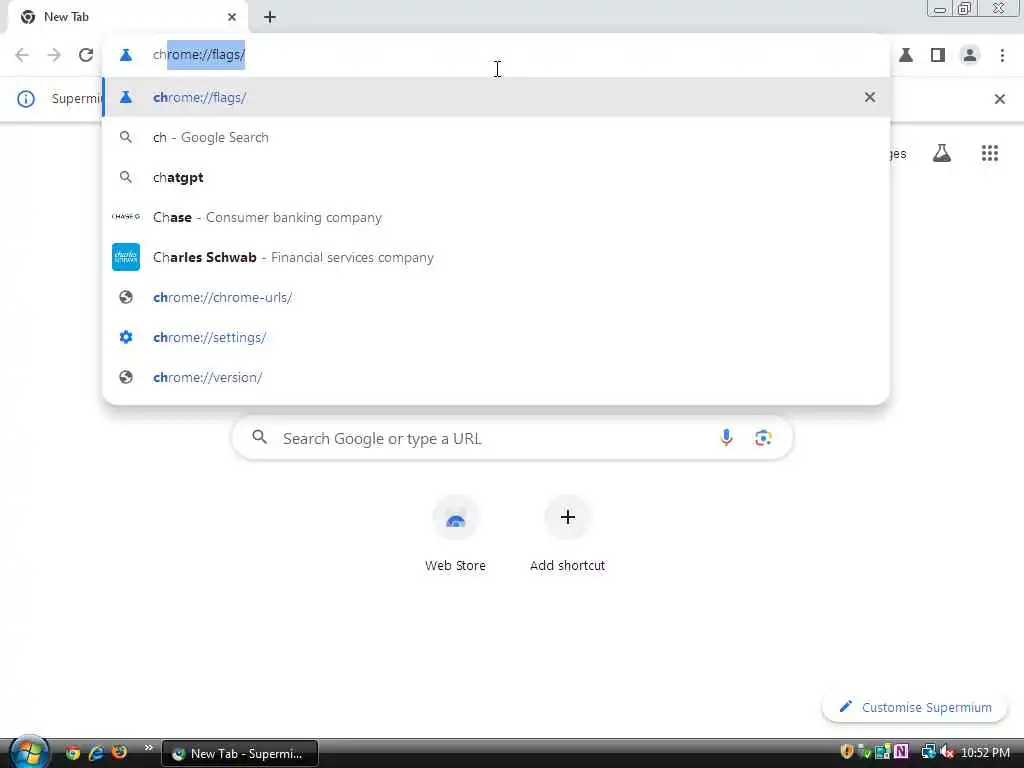Open the experiments flask icon in toolbar
Viewport: 1024px width, 768px height.
[x=906, y=55]
